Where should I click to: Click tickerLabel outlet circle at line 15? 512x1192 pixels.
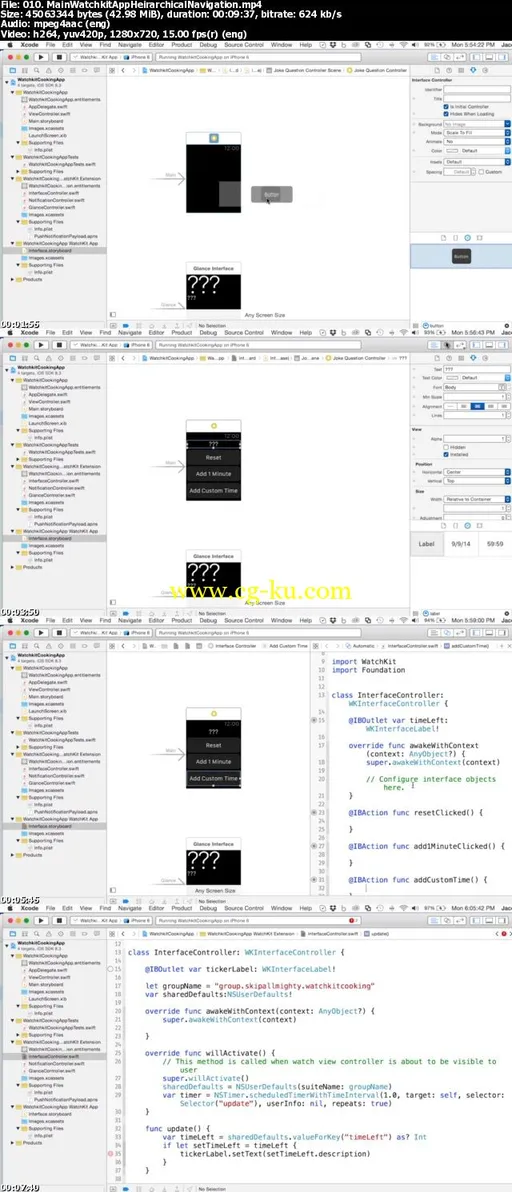[111, 969]
